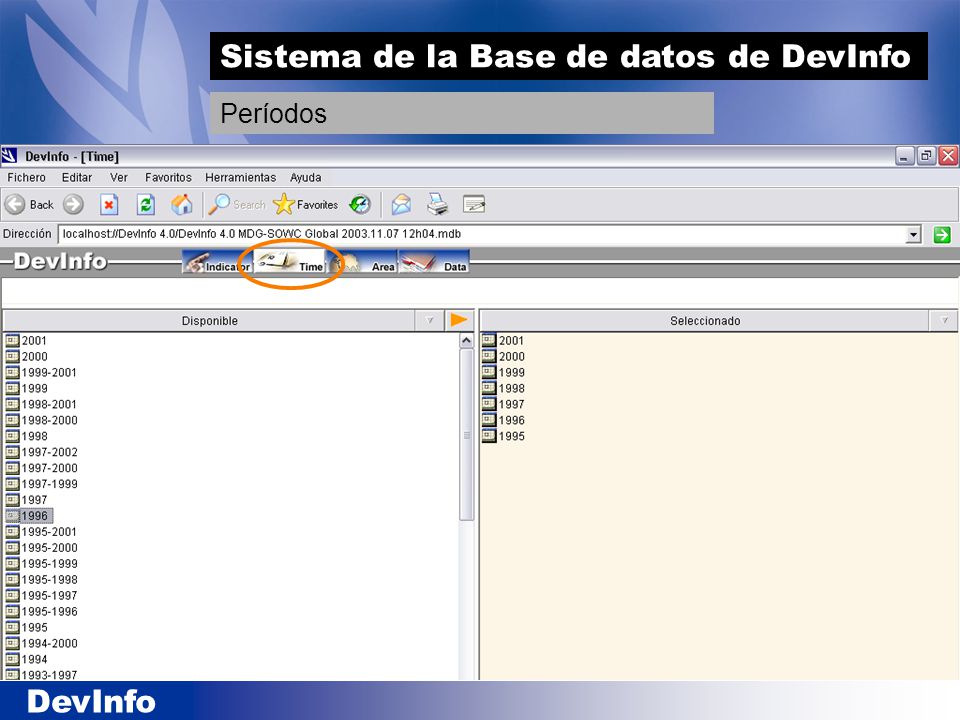This screenshot has height=720, width=960.
Task: Click the green Go arrow button
Action: point(942,234)
